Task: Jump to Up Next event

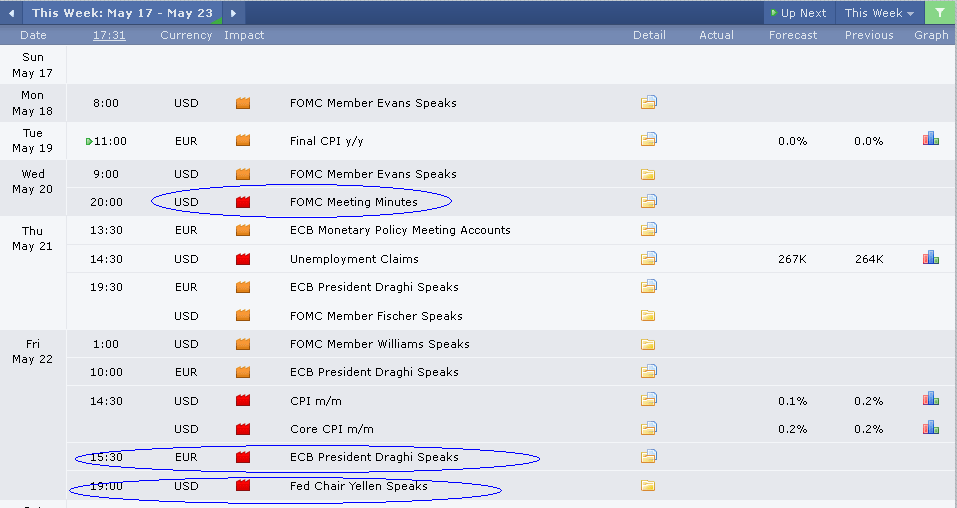Action: 797,13
